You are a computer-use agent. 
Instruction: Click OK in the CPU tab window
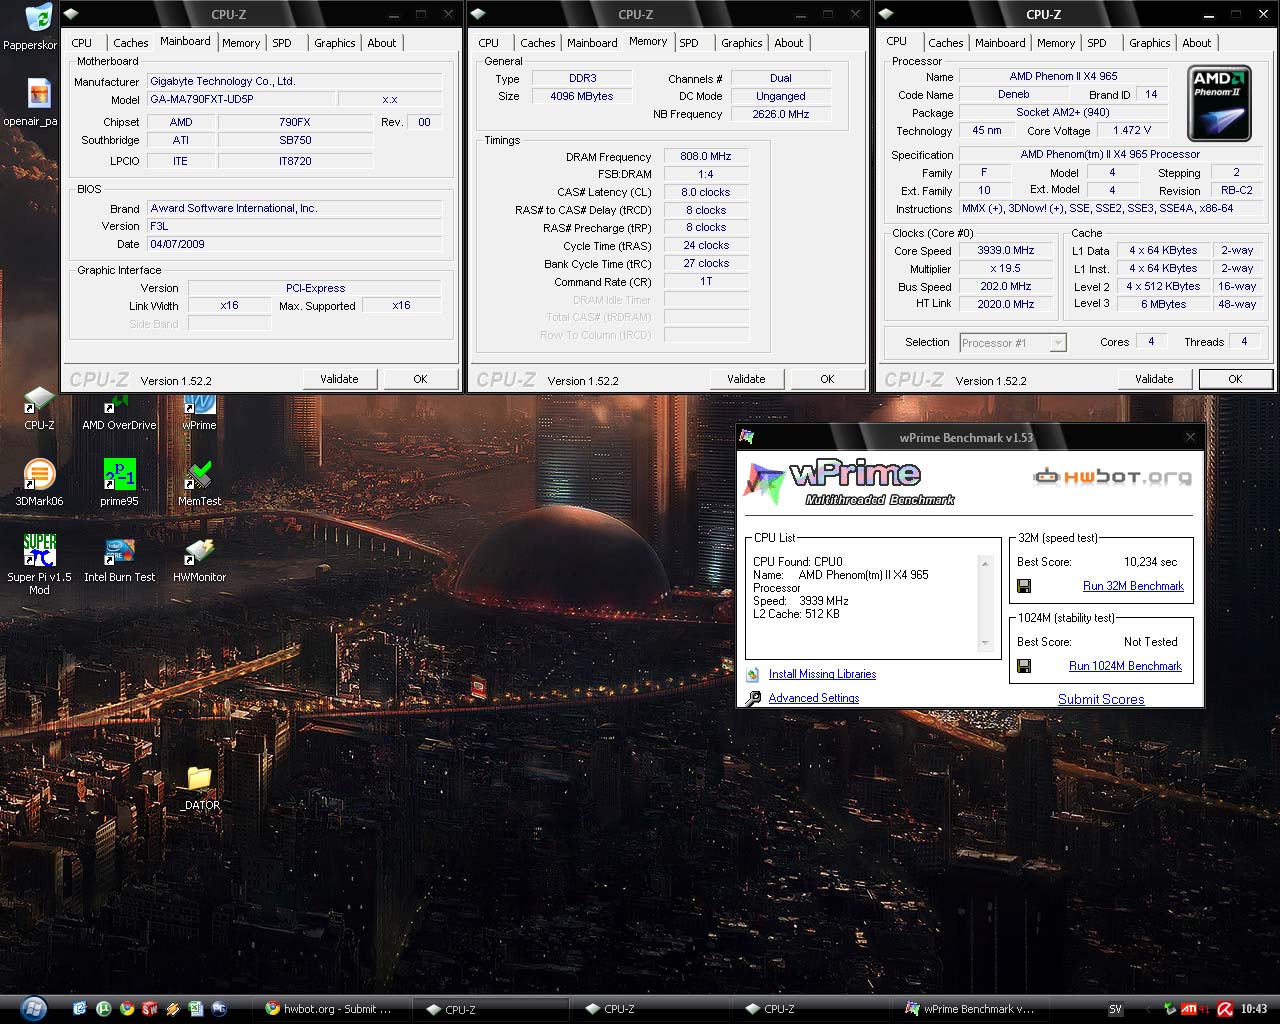[x=1235, y=379]
